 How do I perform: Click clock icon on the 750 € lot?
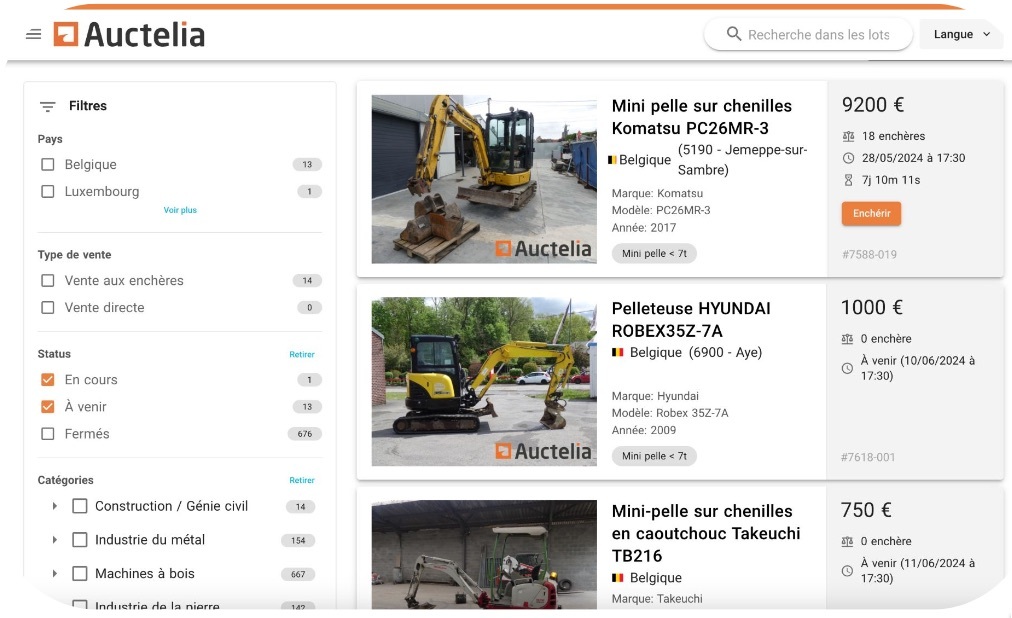847,571
